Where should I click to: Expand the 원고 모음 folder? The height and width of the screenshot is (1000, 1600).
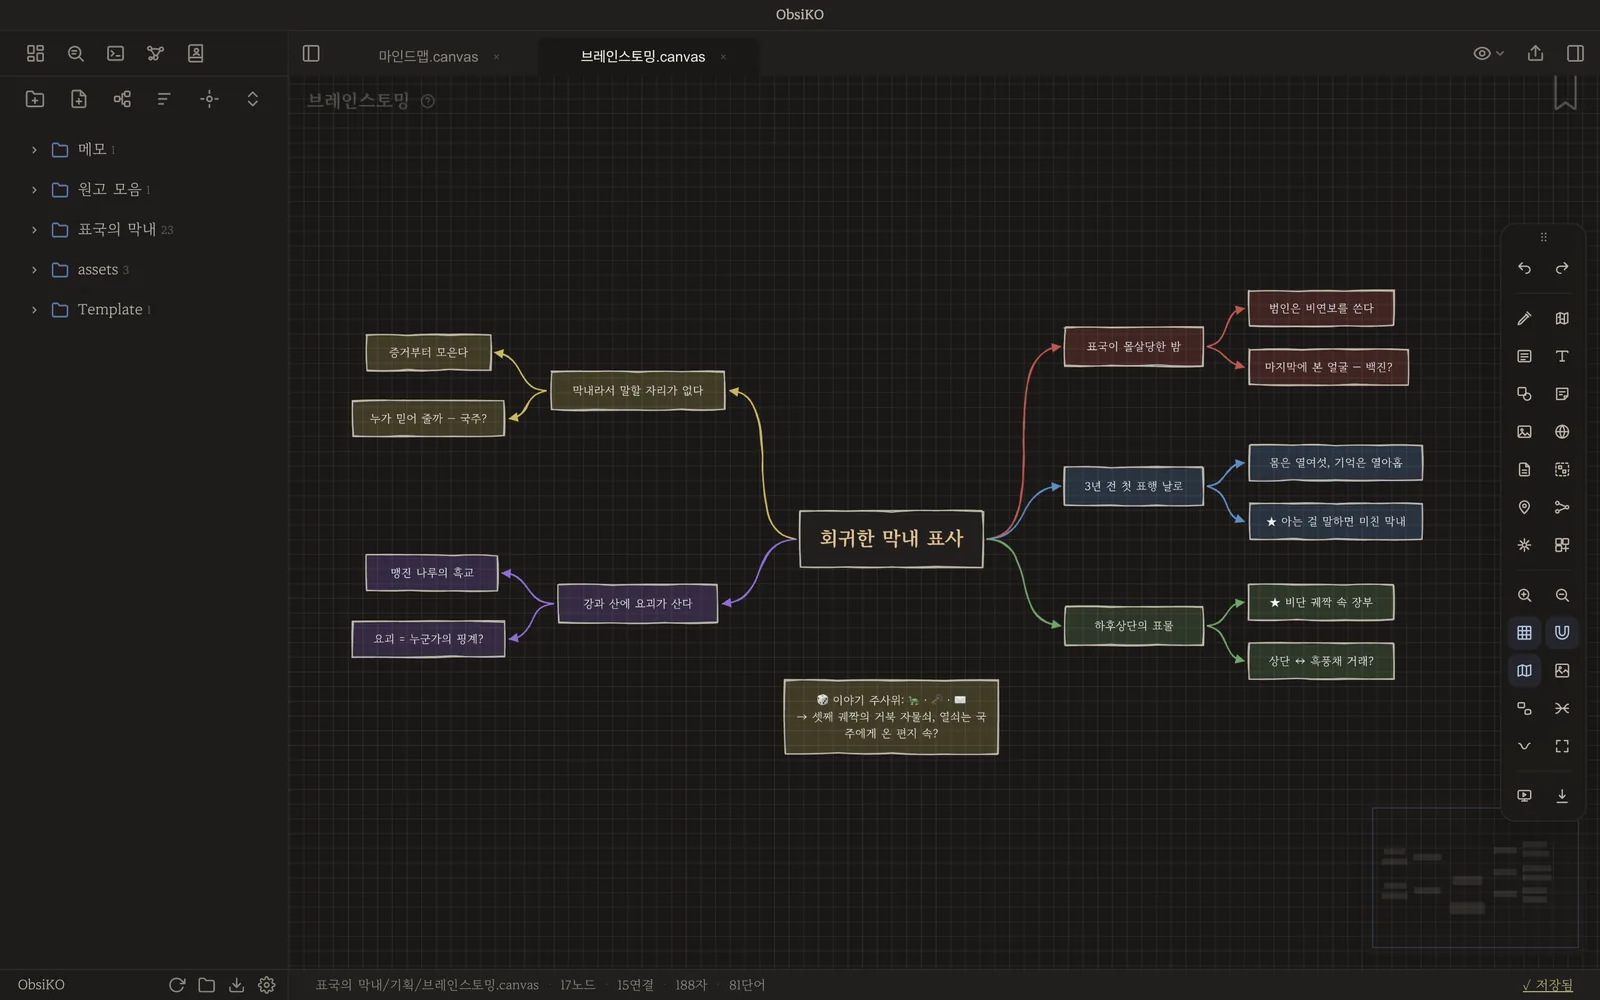34,189
